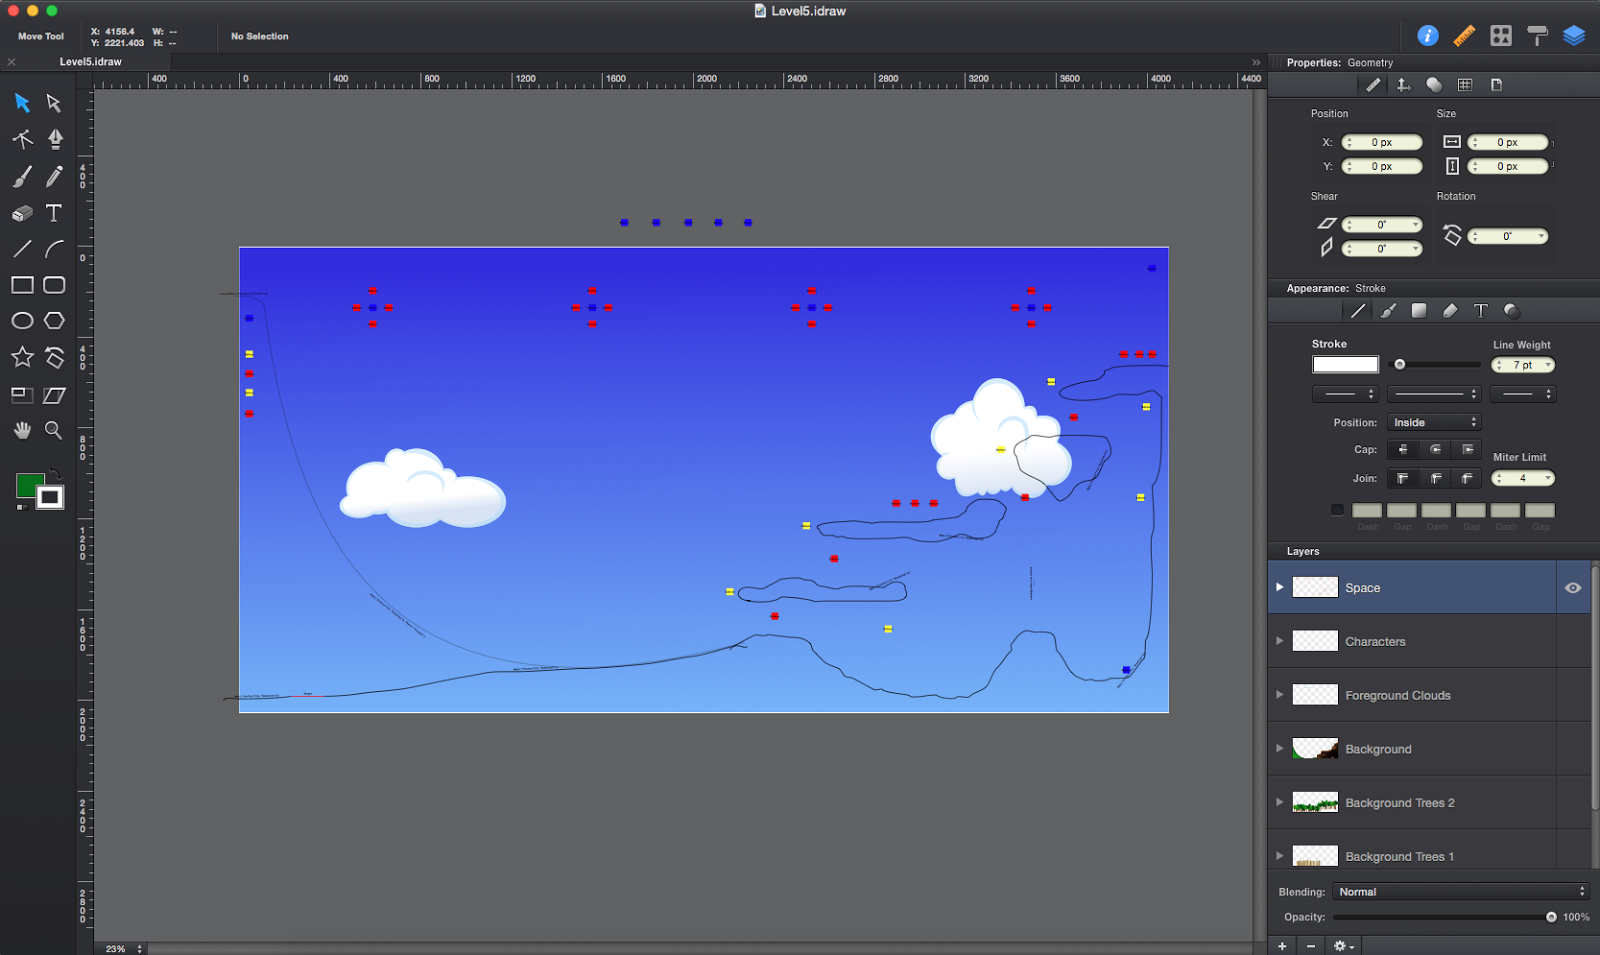Select the Rounded Rectangle tool
1600x955 pixels.
[x=54, y=285]
